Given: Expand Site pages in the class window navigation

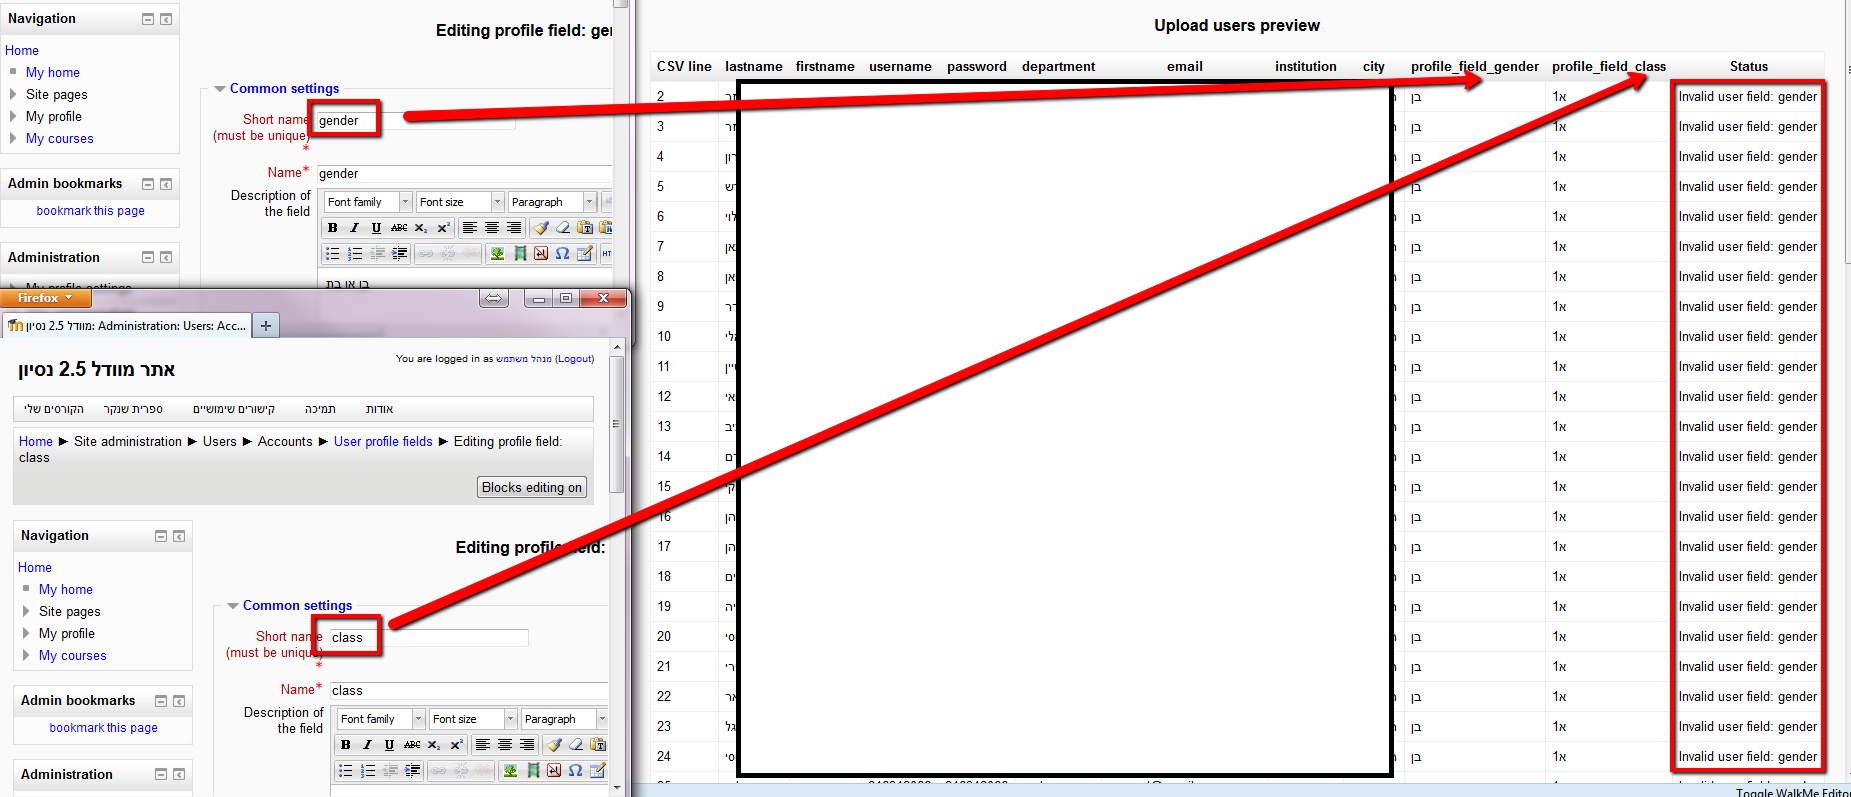Looking at the screenshot, I should (x=27, y=611).
